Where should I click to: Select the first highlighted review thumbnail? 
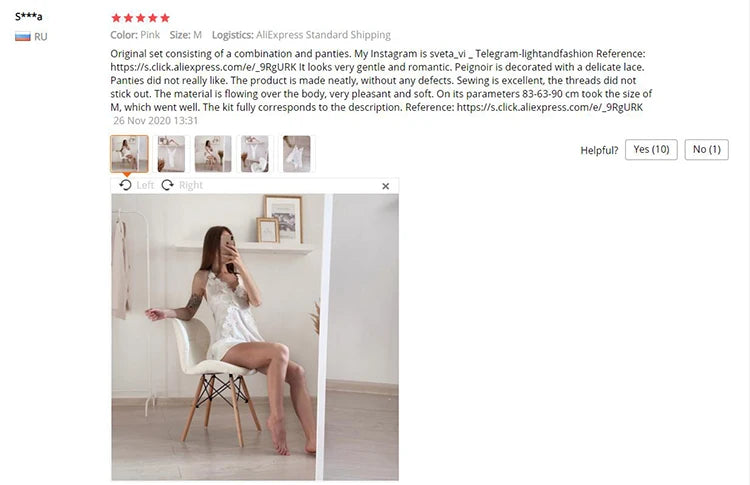(x=129, y=154)
